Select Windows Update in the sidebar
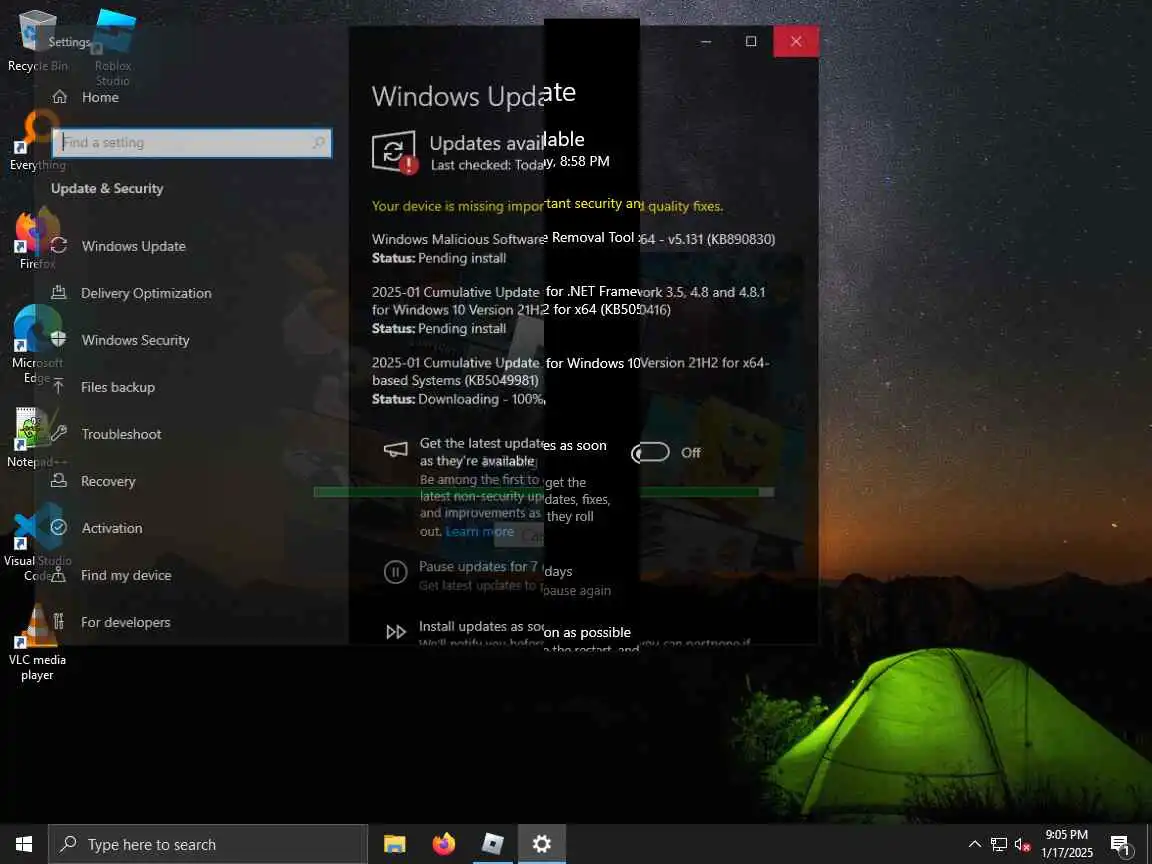1152x864 pixels. (118, 246)
